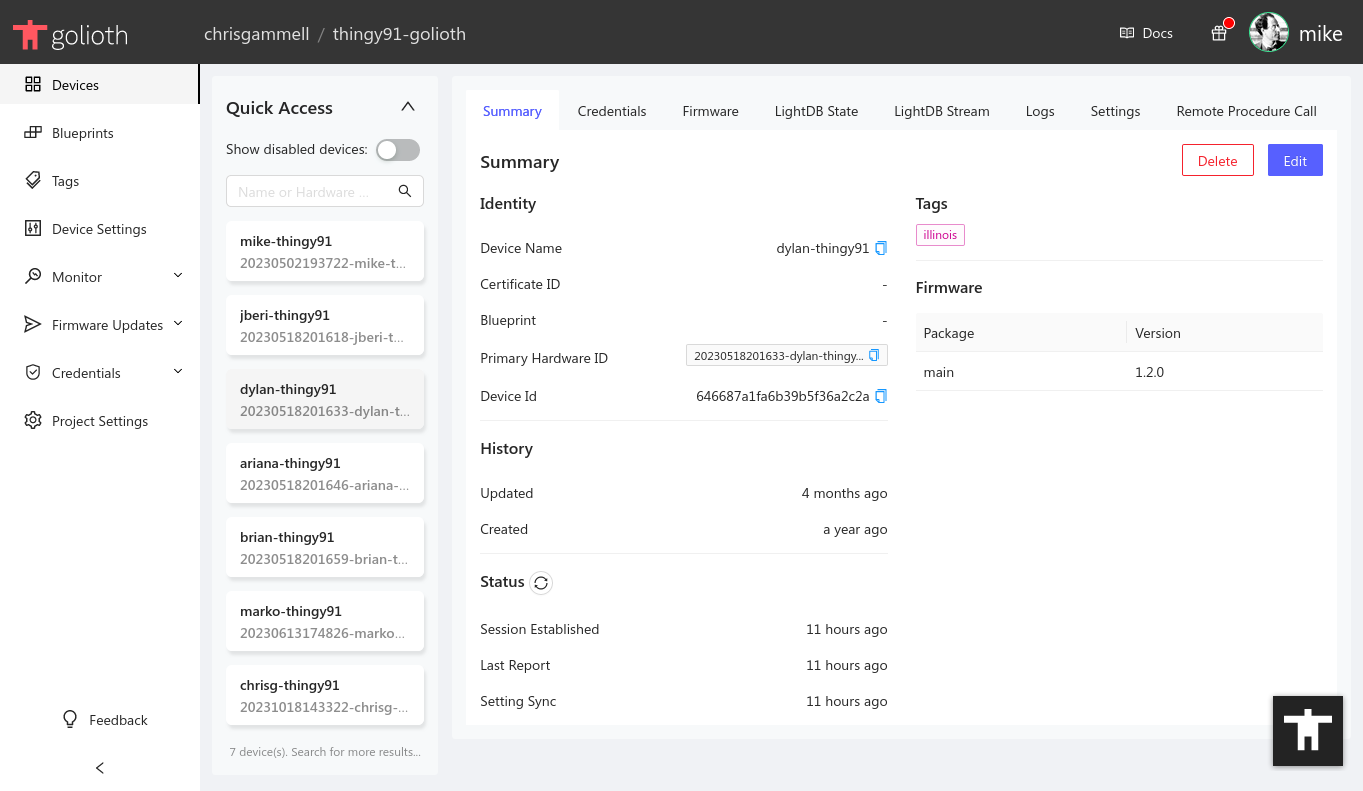Refresh the device Status section

541,583
